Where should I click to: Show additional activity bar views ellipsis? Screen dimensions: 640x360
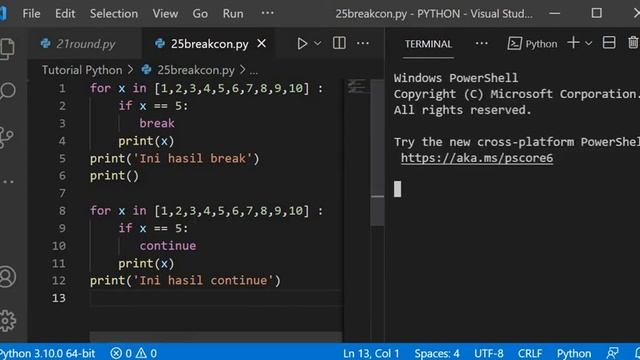(x=8, y=182)
